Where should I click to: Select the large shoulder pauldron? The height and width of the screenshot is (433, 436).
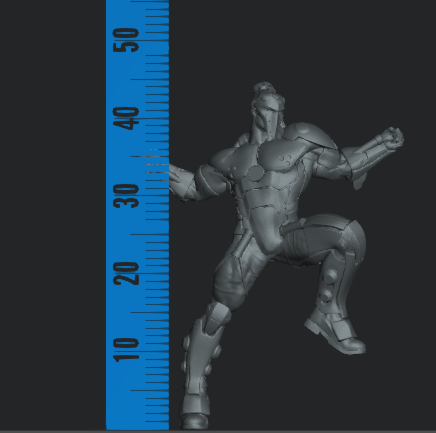coord(311,136)
